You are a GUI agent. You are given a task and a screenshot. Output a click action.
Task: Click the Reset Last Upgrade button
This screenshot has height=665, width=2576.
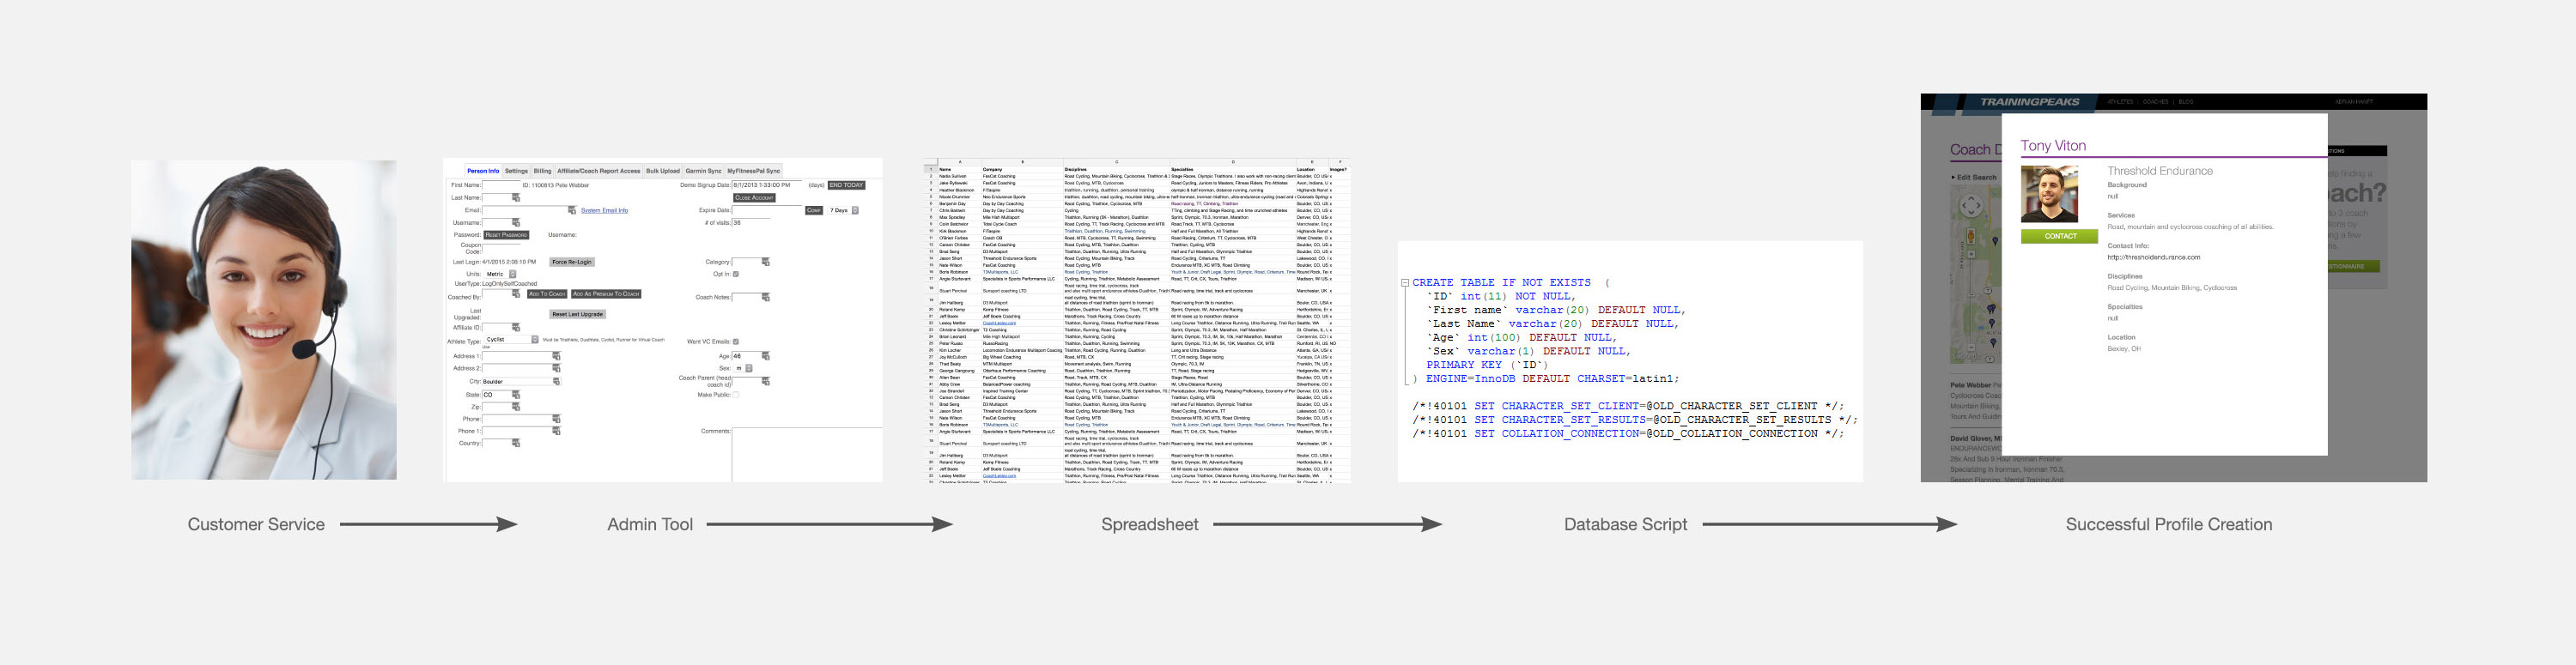click(x=578, y=314)
